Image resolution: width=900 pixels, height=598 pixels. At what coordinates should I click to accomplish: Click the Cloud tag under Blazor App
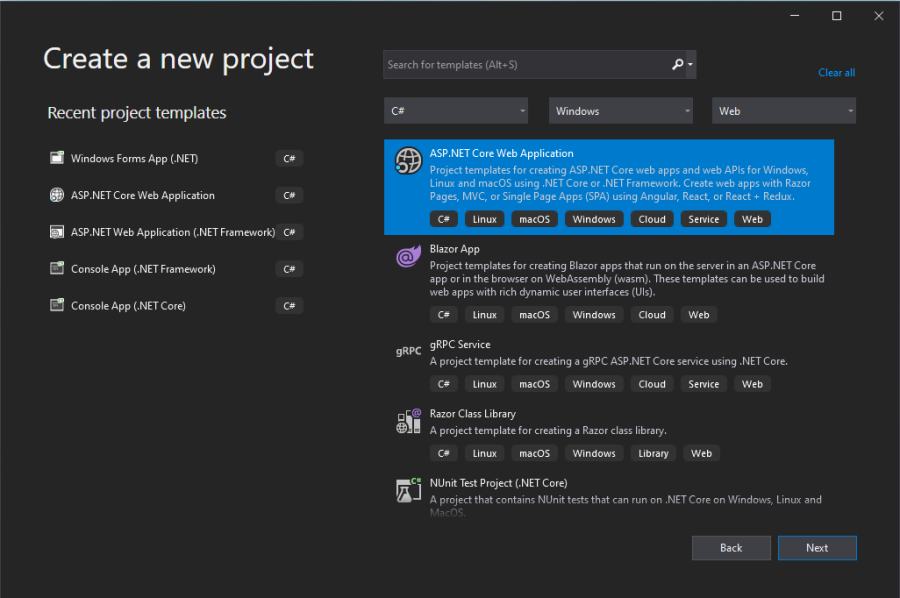pos(652,314)
